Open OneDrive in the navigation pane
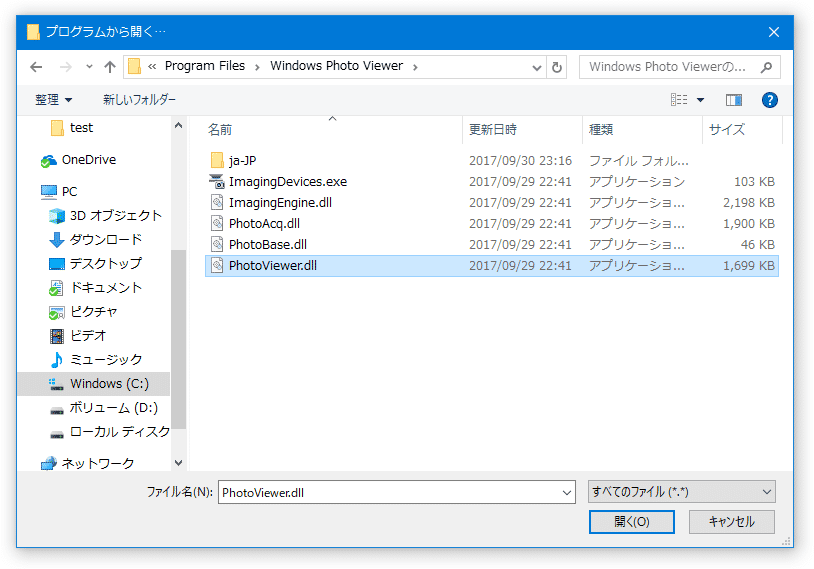This screenshot has width=814, height=569. [79, 160]
